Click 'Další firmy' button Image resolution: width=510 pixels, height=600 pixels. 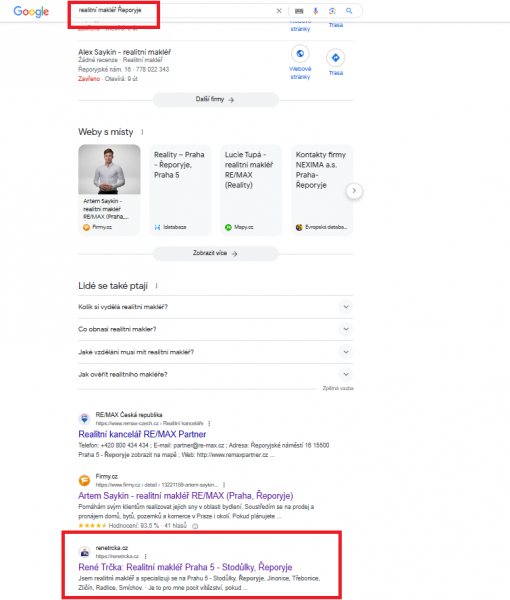click(215, 99)
